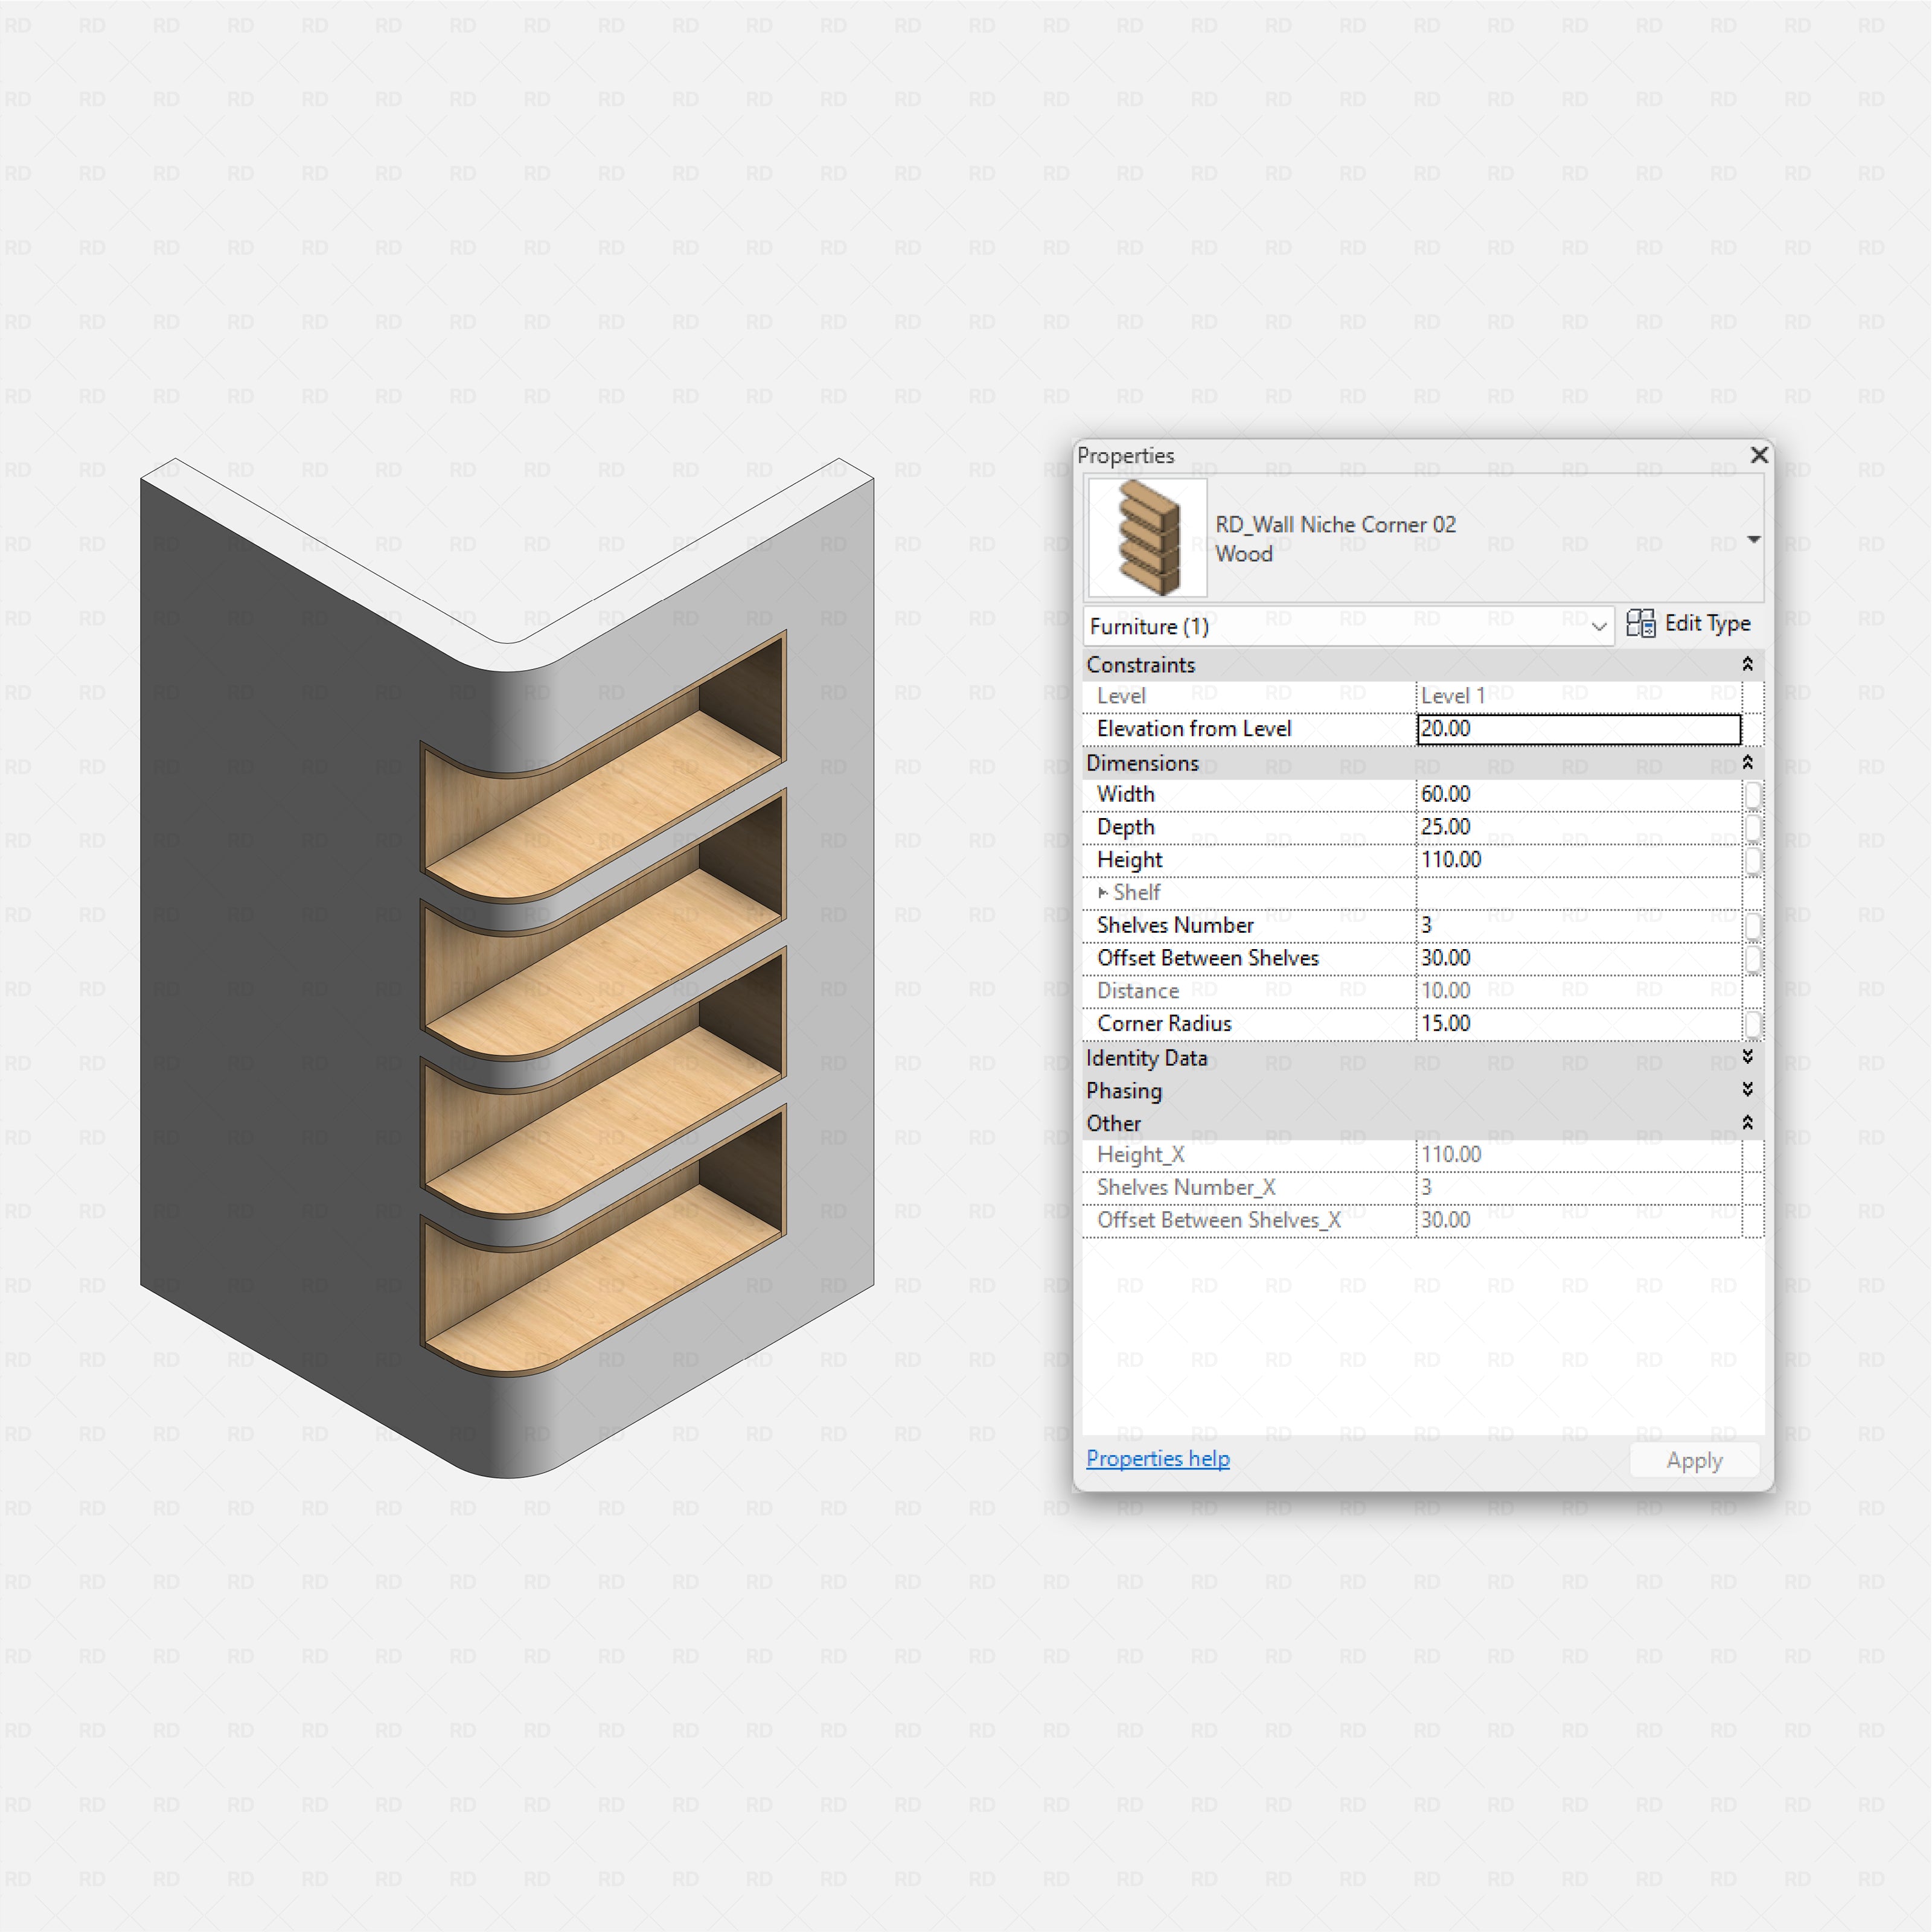Open the type selector dropdown arrow

(1754, 539)
